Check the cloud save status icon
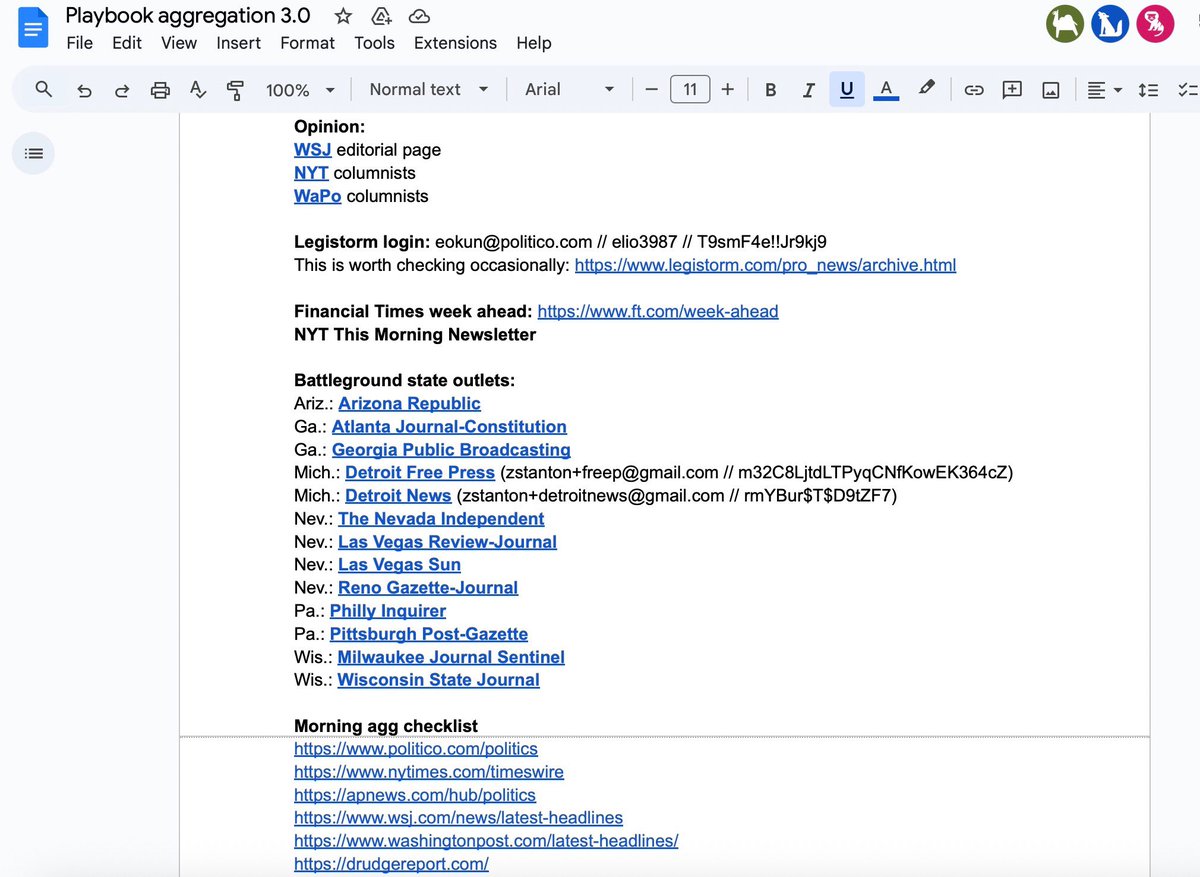 [x=419, y=16]
